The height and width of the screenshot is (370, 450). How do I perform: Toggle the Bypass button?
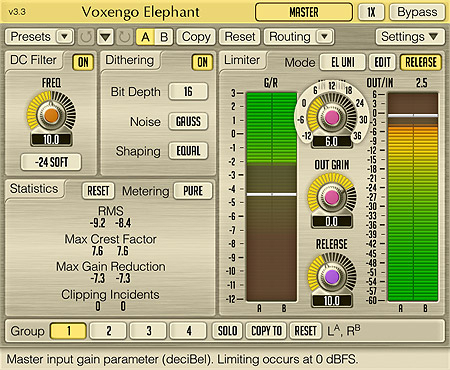coord(417,12)
